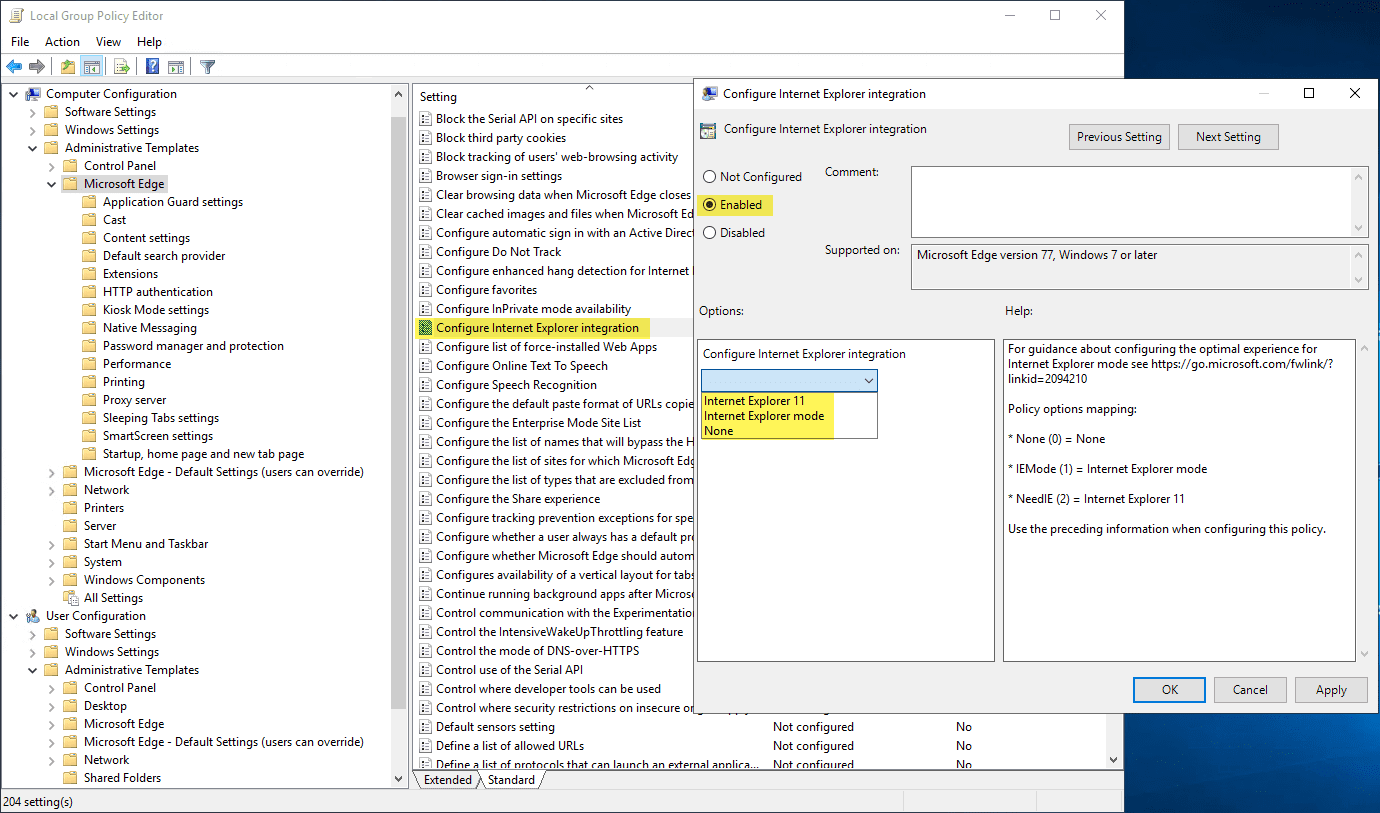Screen dimensions: 1380x813
Task: Open Help via the question mark icon
Action: coord(152,67)
